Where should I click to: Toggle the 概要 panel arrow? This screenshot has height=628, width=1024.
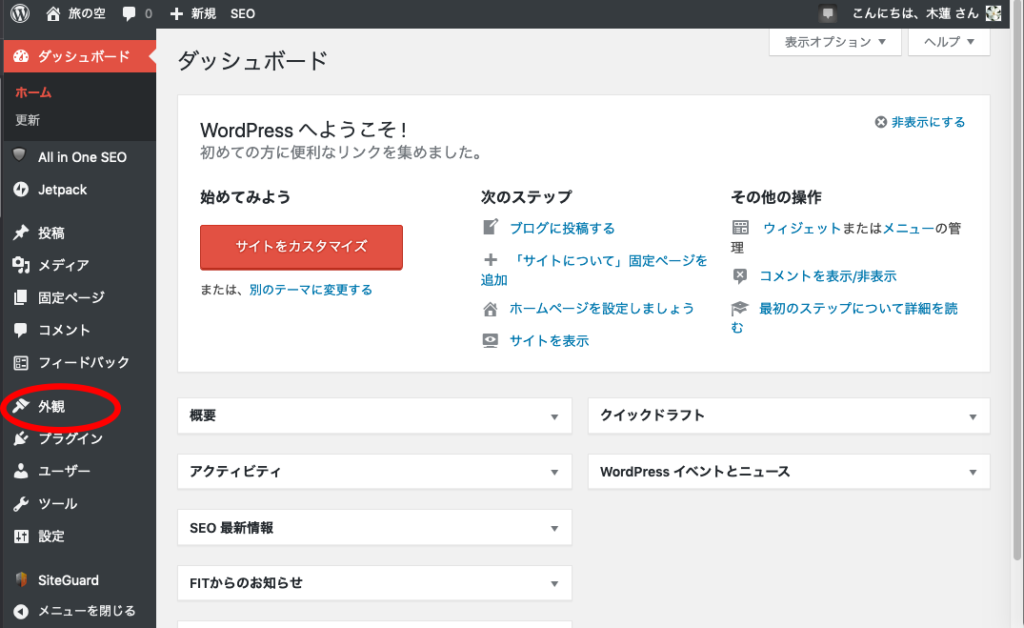pos(553,416)
